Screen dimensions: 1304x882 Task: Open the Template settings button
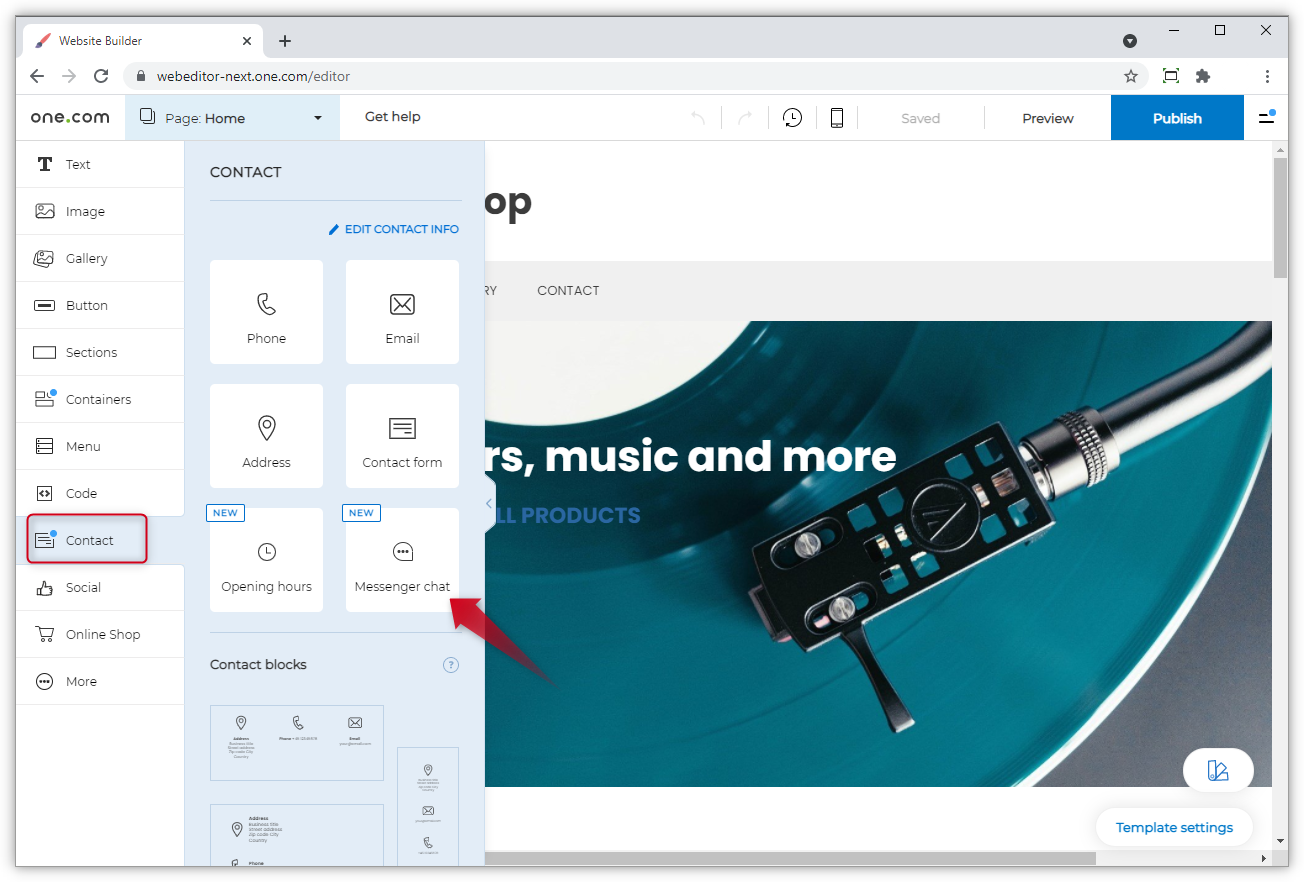(1174, 827)
